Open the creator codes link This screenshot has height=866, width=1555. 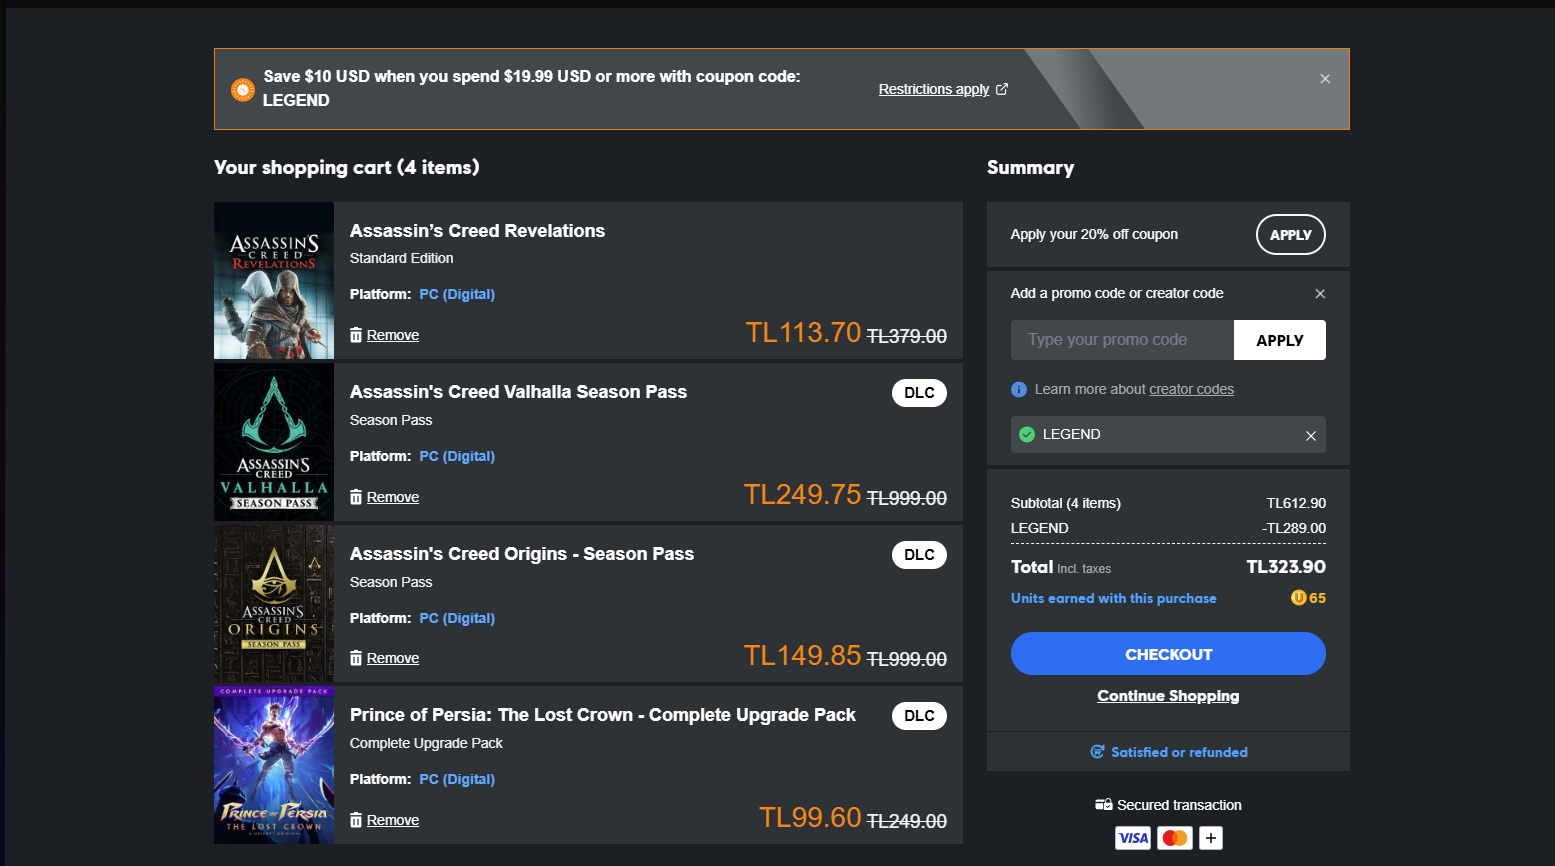coord(1191,389)
